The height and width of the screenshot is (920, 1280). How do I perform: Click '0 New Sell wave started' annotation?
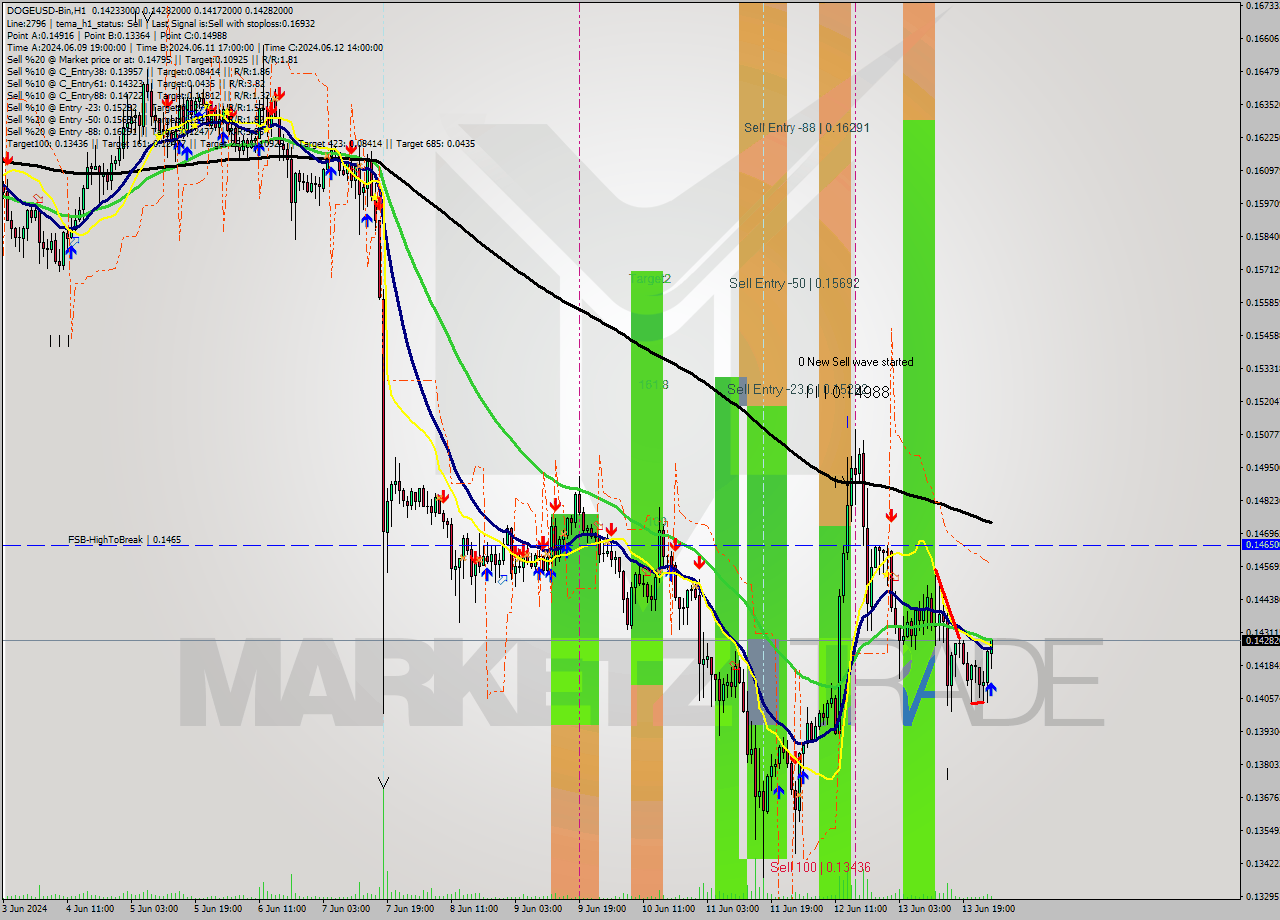(x=855, y=362)
